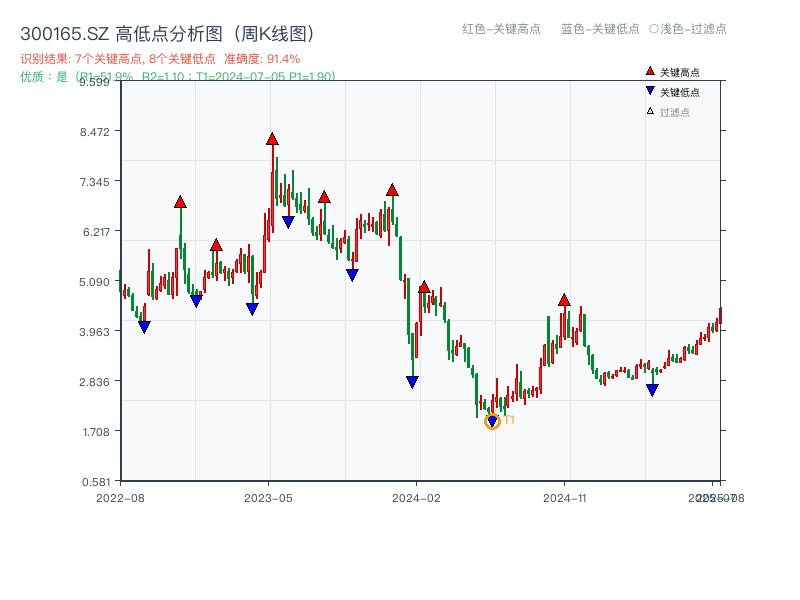Screen dimensions: 800x600
Task: Click the blue triangle marker below 2022-08 lows
Action: (144, 326)
